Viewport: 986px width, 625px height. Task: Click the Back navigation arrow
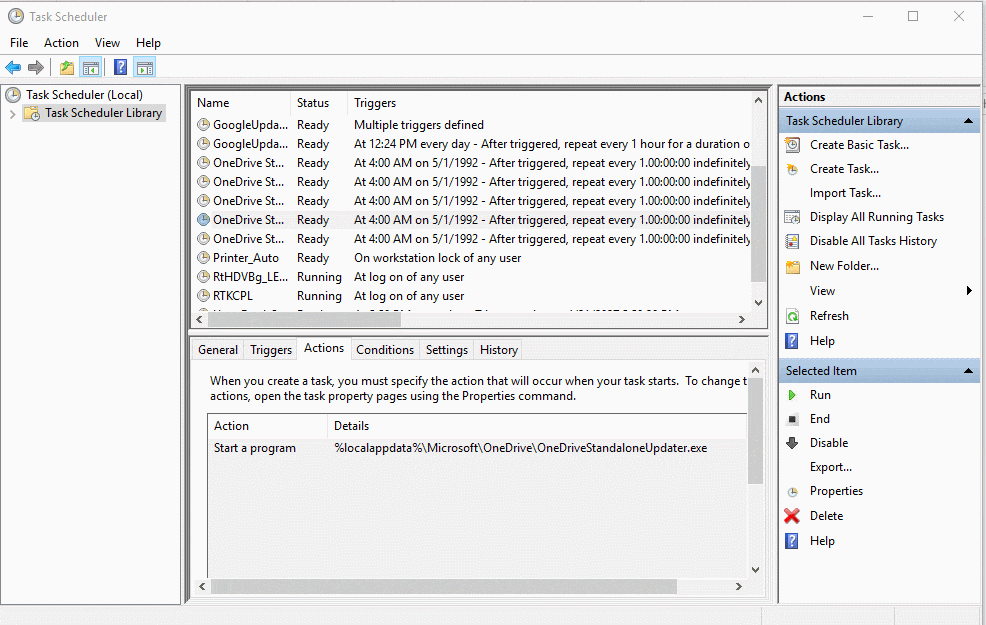tap(14, 67)
